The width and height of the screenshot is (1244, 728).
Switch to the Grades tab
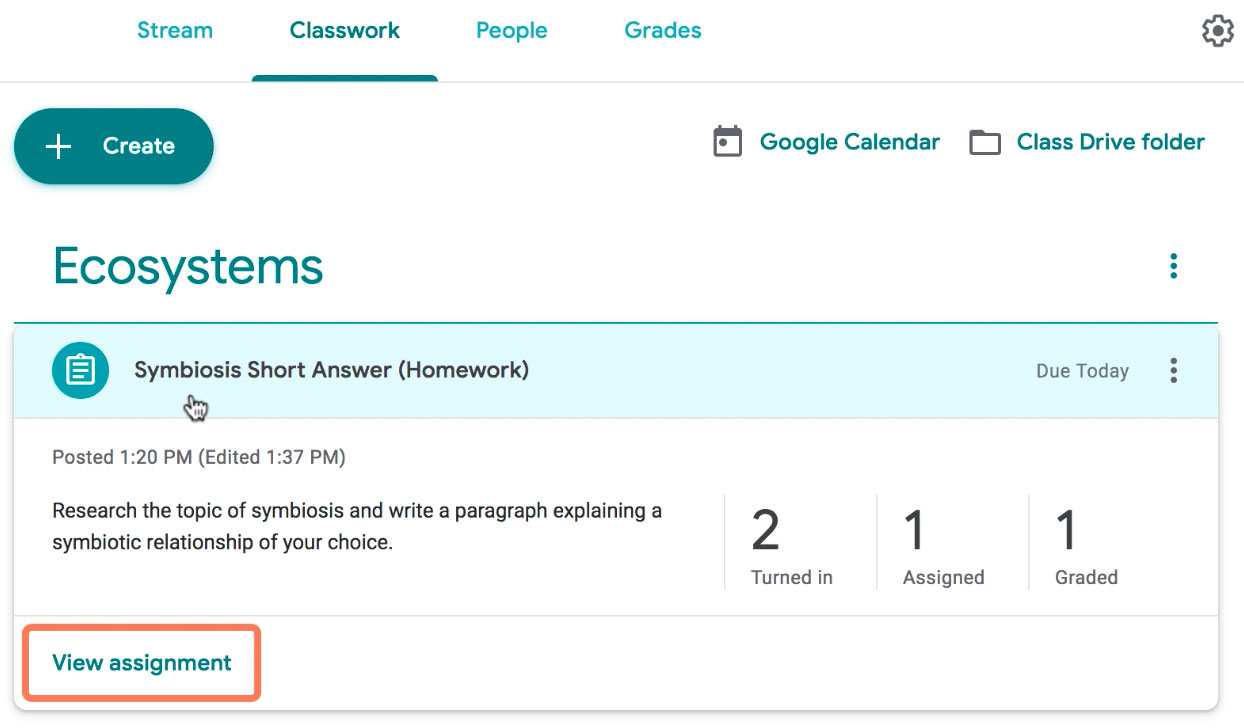[x=662, y=30]
